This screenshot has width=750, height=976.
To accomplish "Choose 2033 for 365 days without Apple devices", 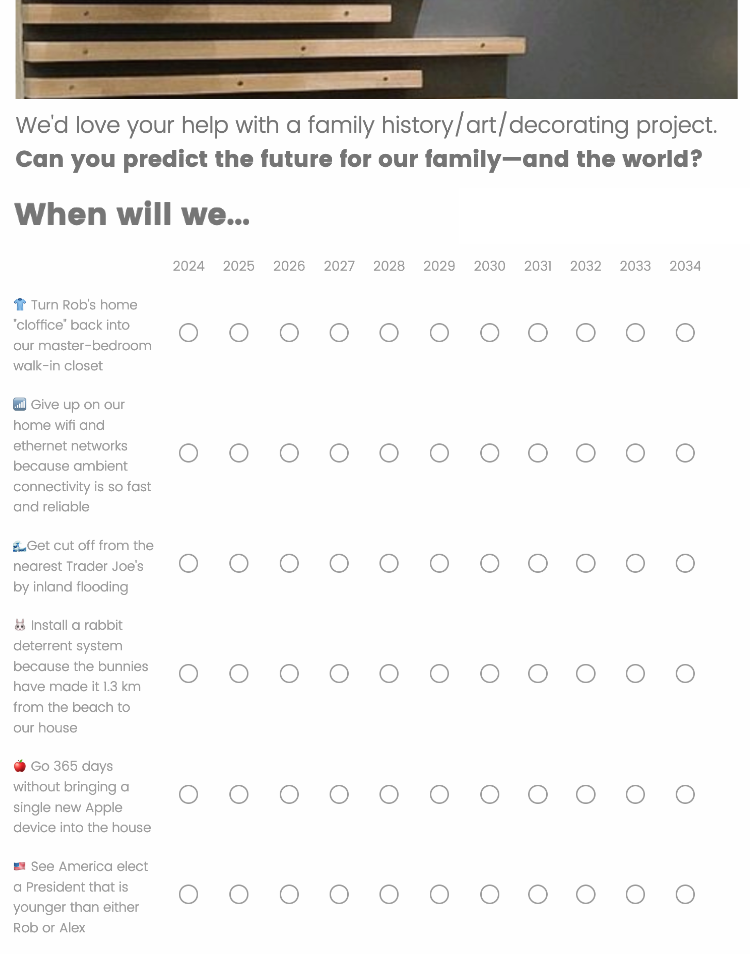I will pyautogui.click(x=635, y=794).
